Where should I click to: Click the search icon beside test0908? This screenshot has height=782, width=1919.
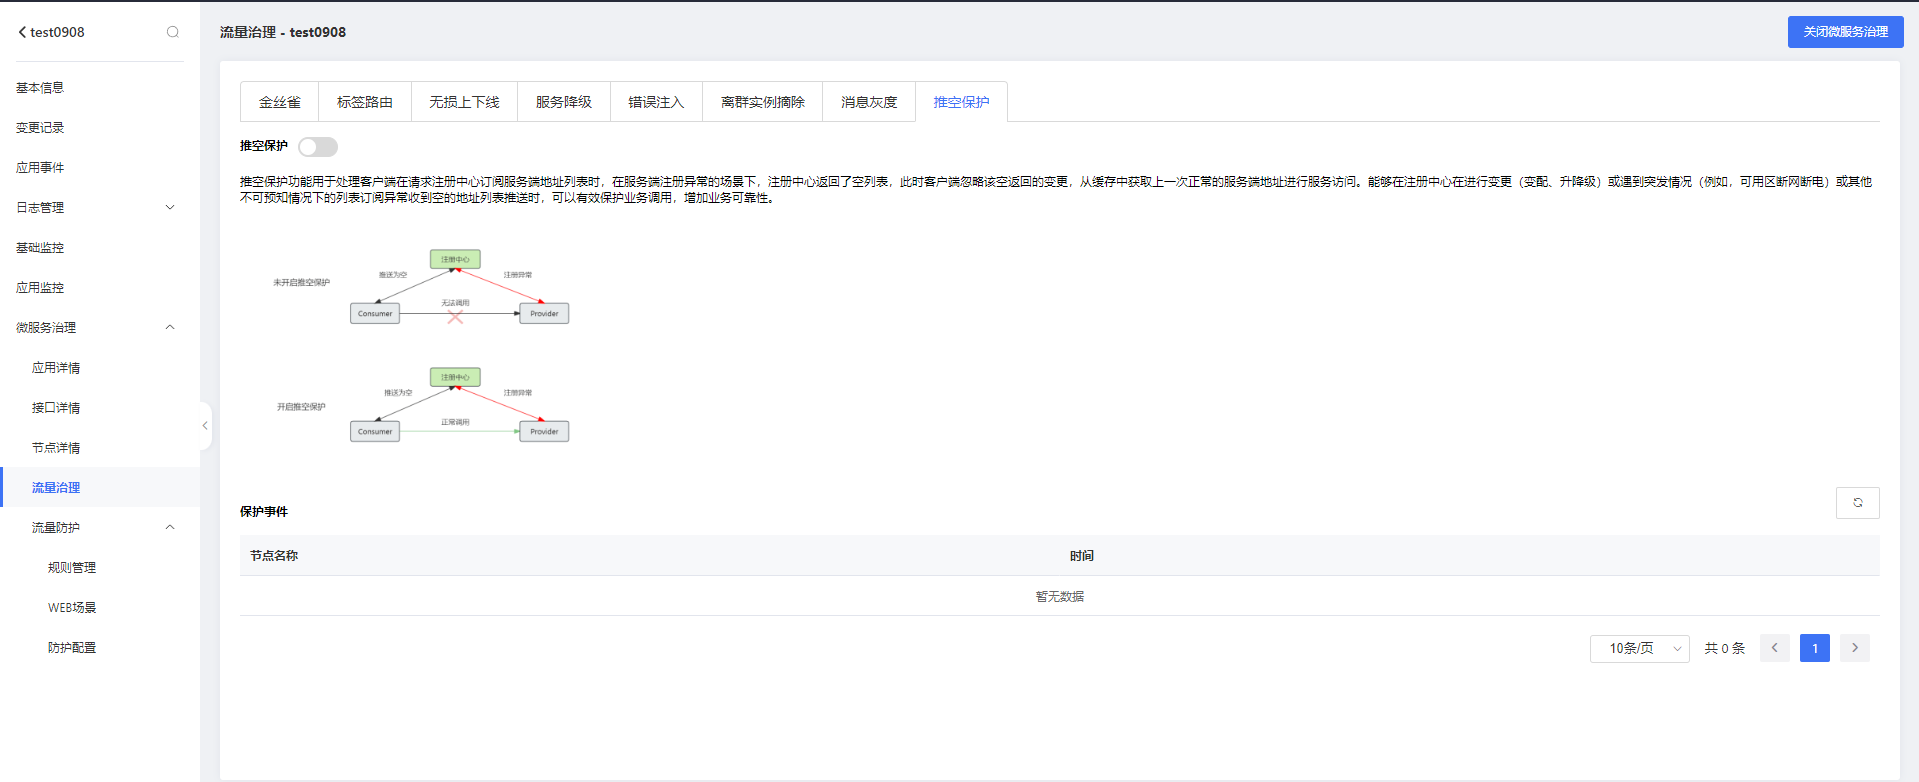coord(173,32)
